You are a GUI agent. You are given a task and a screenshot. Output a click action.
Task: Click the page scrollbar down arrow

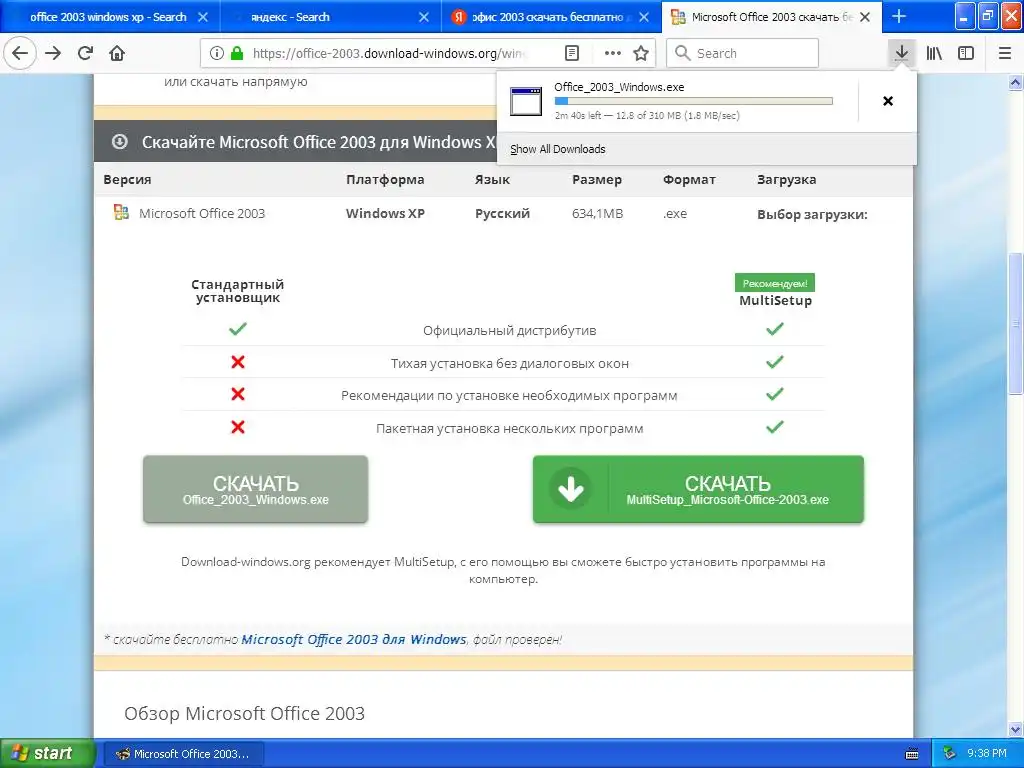[1016, 729]
